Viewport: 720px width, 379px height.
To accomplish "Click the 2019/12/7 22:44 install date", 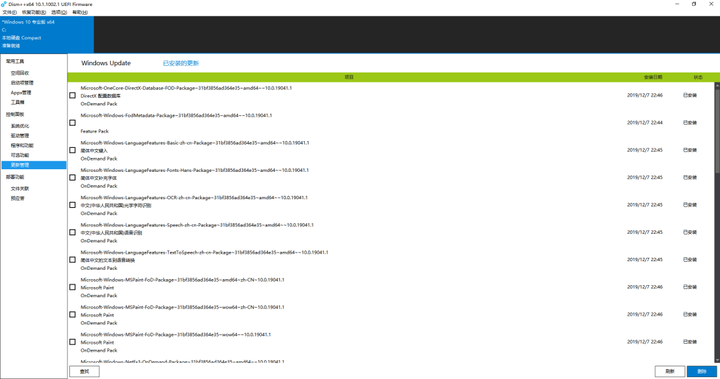I will (645, 123).
